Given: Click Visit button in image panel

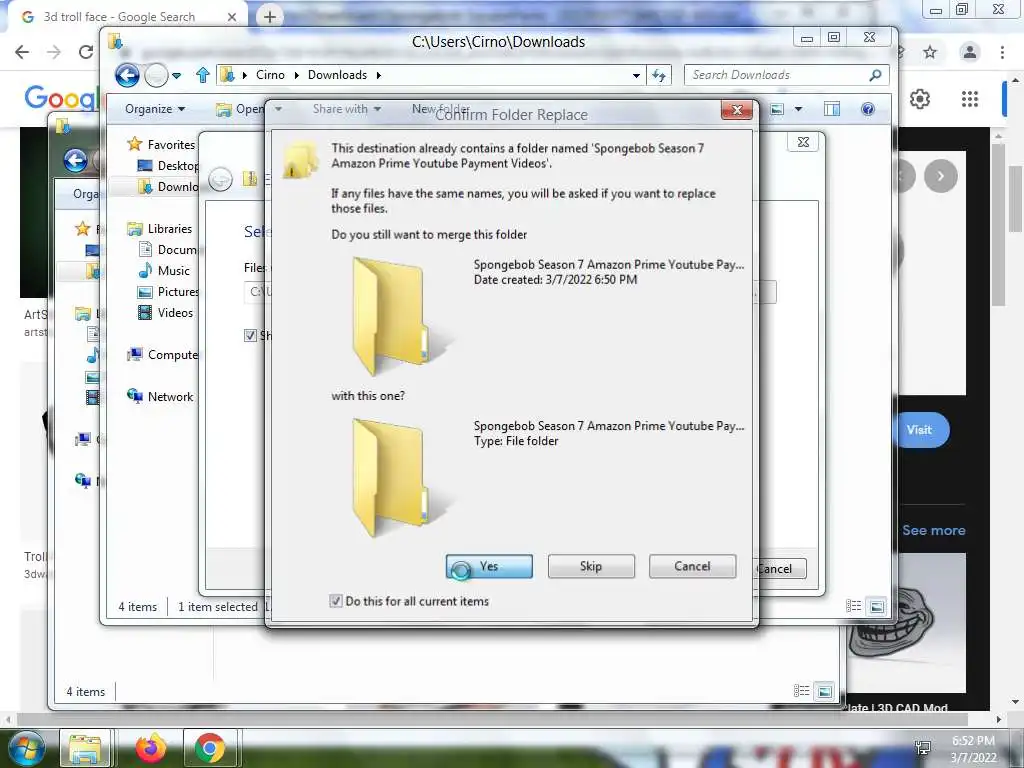Looking at the screenshot, I should point(921,430).
